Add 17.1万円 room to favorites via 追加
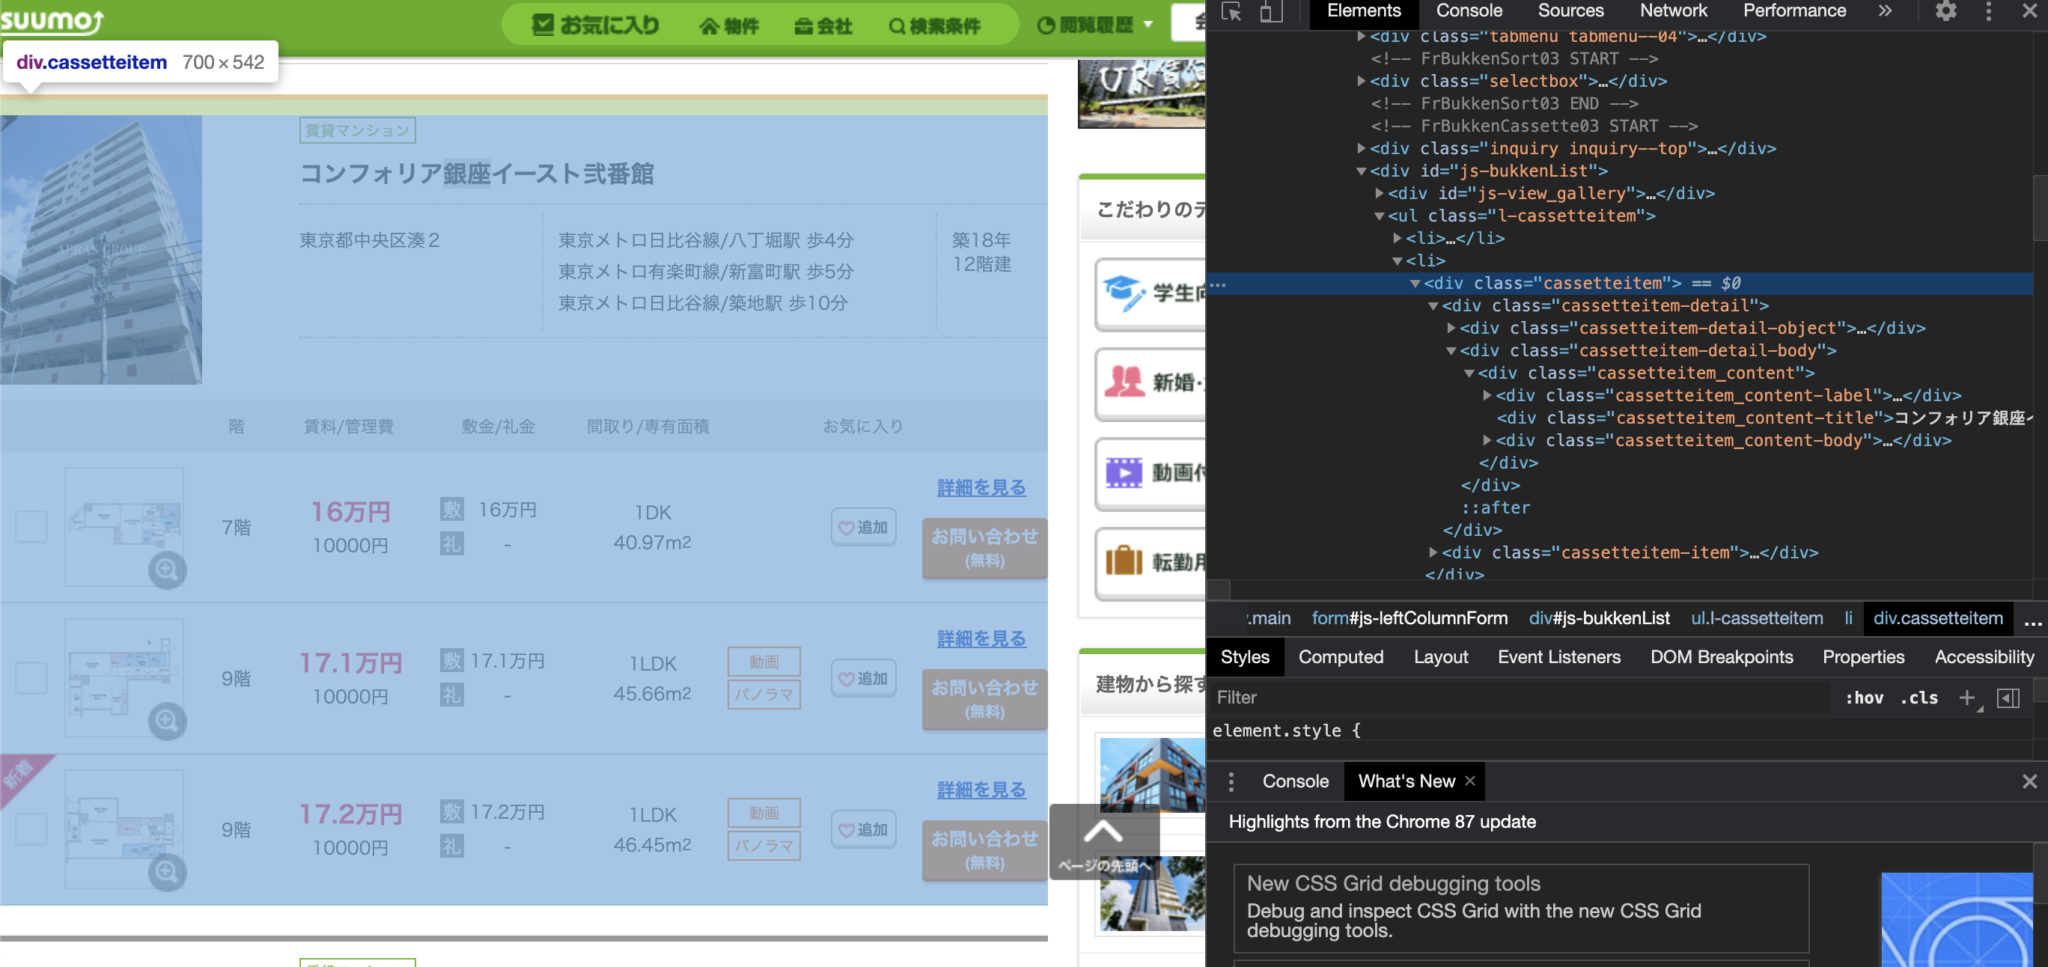Image resolution: width=2048 pixels, height=967 pixels. pyautogui.click(x=864, y=678)
